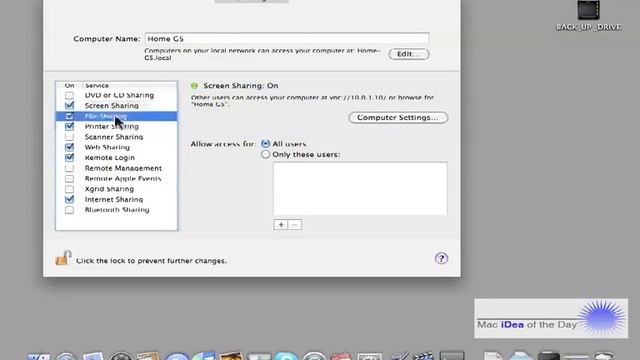Click the lock icon to prevent changes
640x360 pixels.
click(63, 258)
